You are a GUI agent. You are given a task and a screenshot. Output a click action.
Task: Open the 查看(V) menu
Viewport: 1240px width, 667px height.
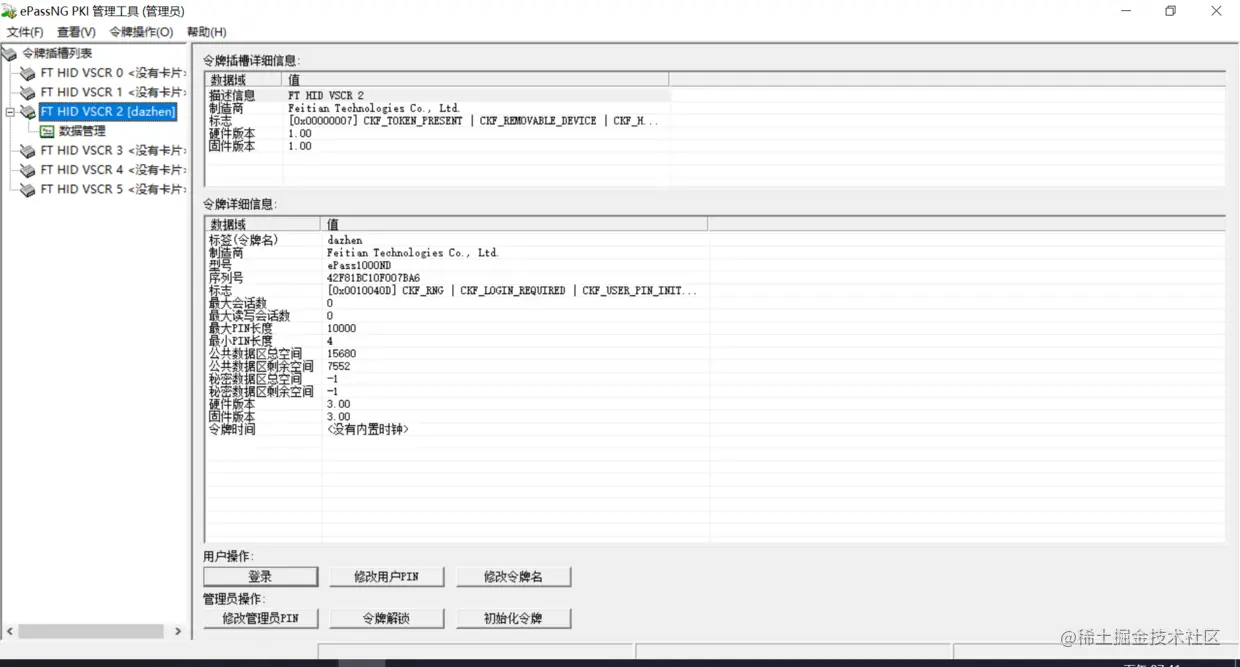pyautogui.click(x=76, y=32)
